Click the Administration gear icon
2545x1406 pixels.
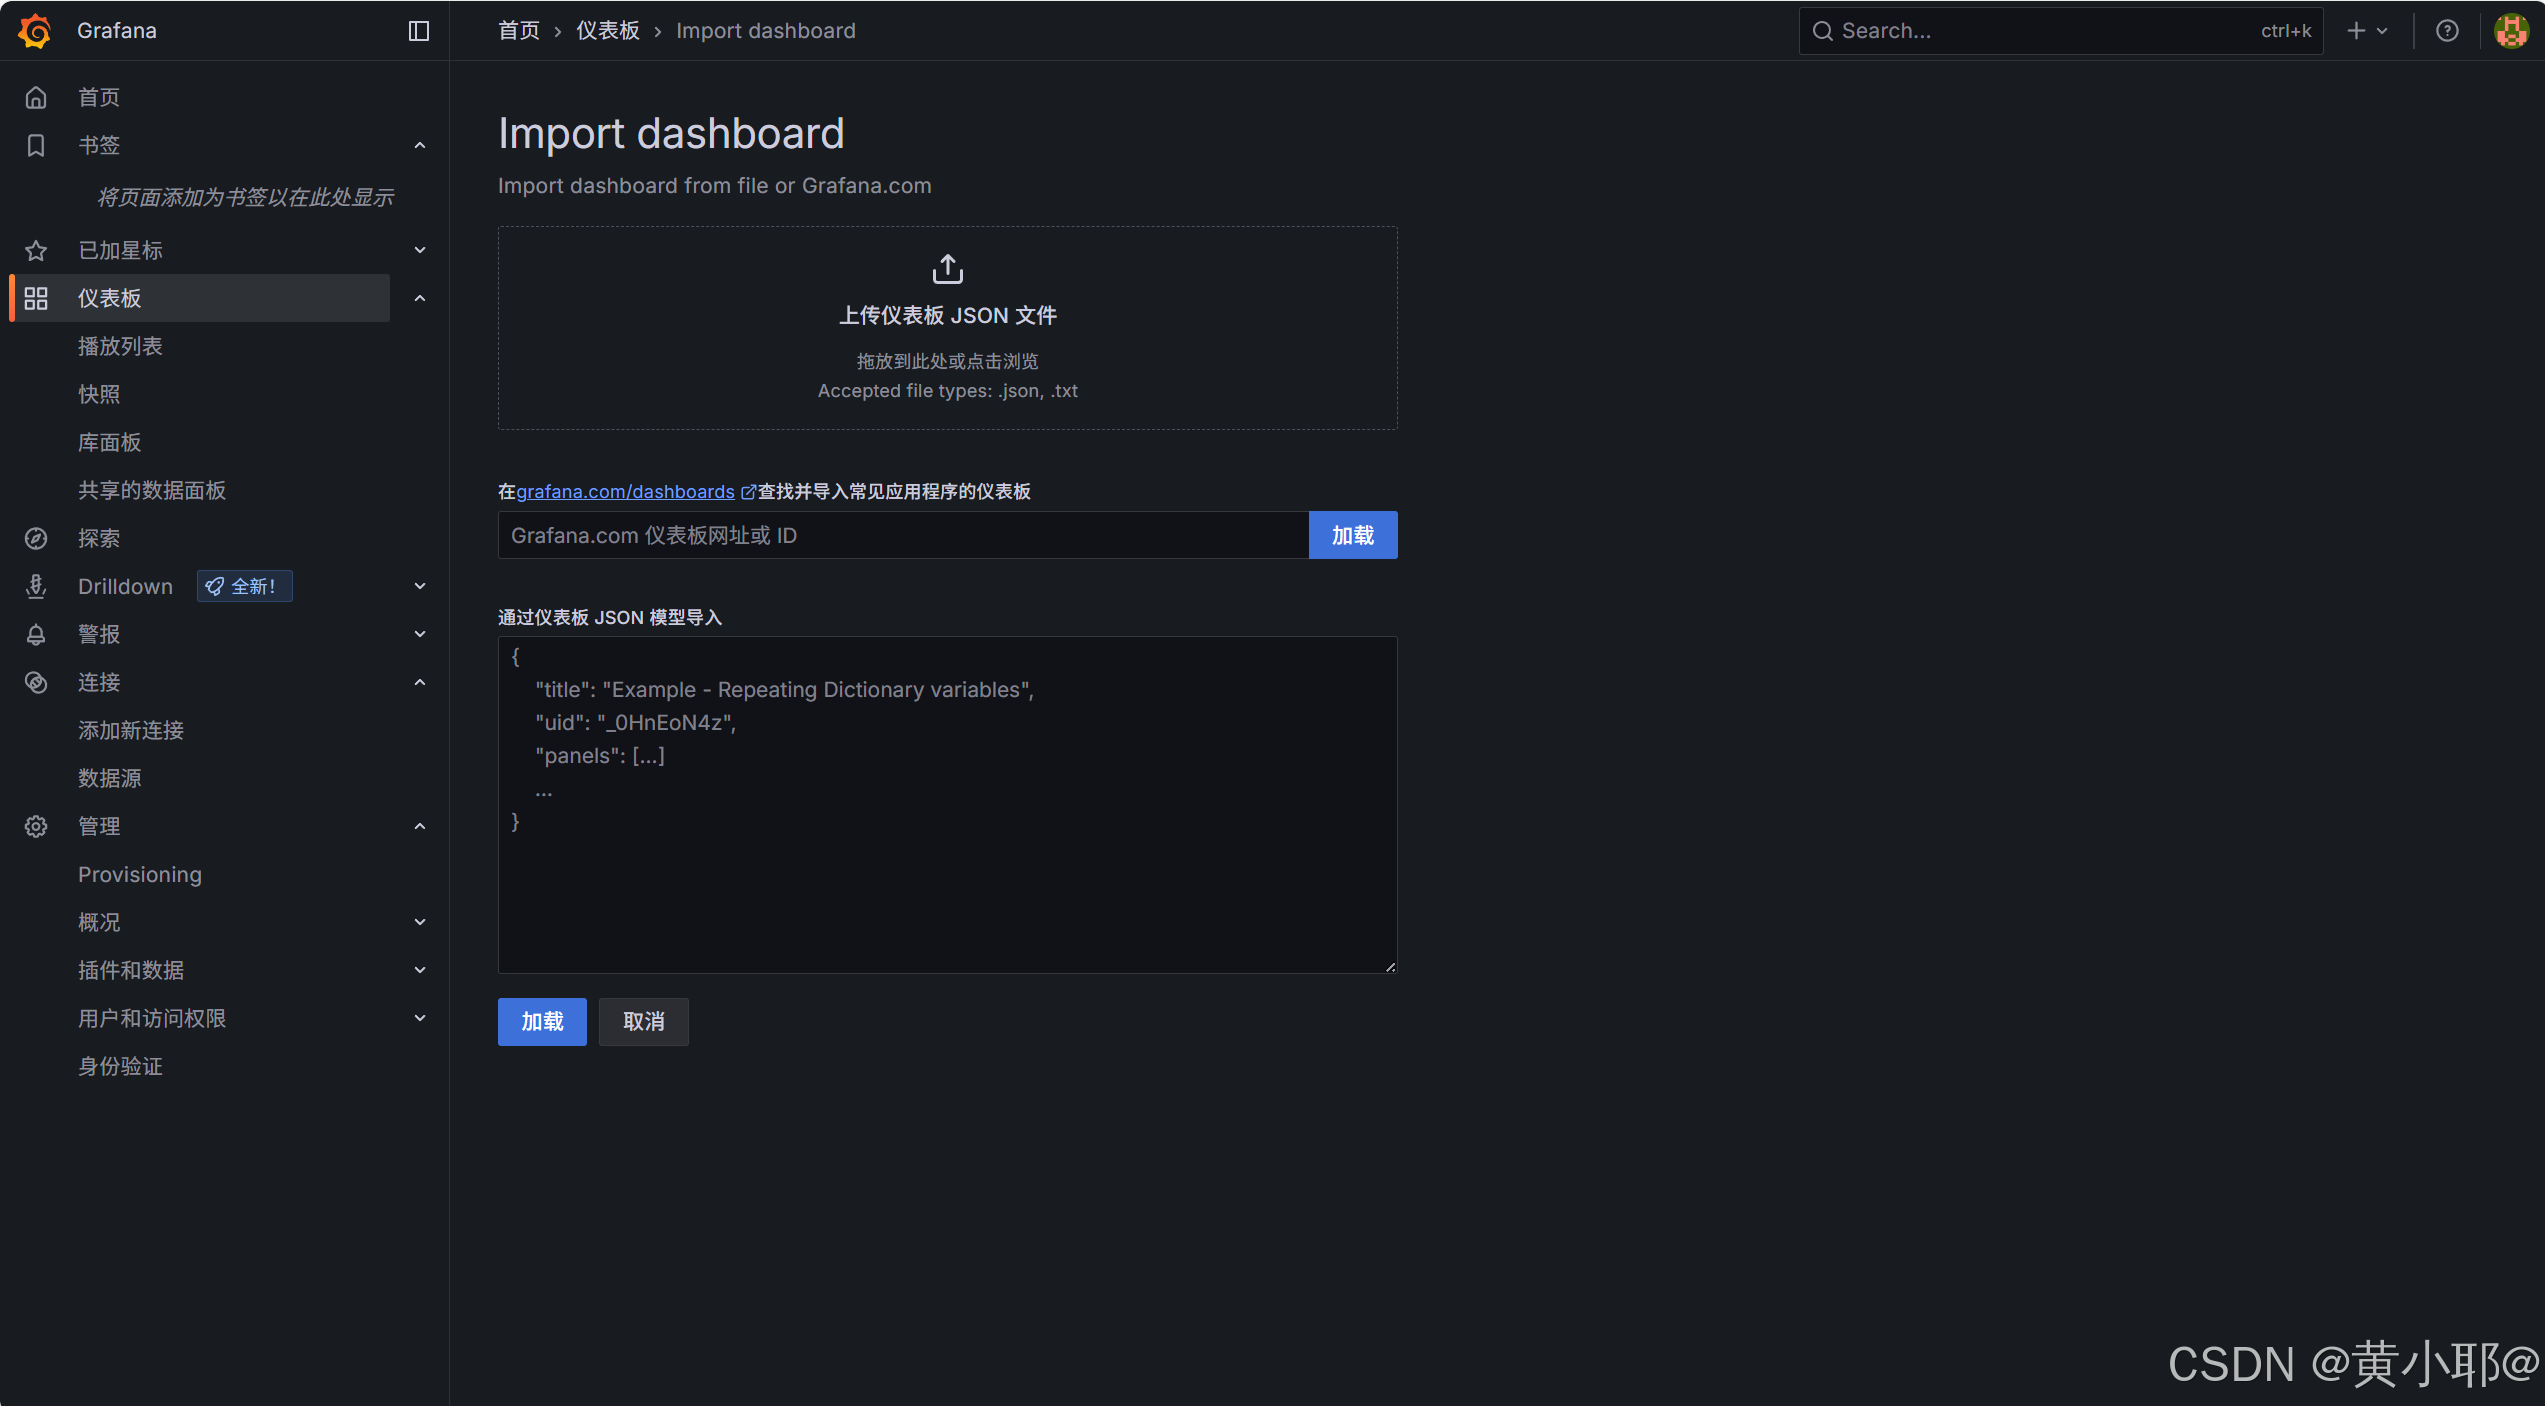tap(36, 826)
